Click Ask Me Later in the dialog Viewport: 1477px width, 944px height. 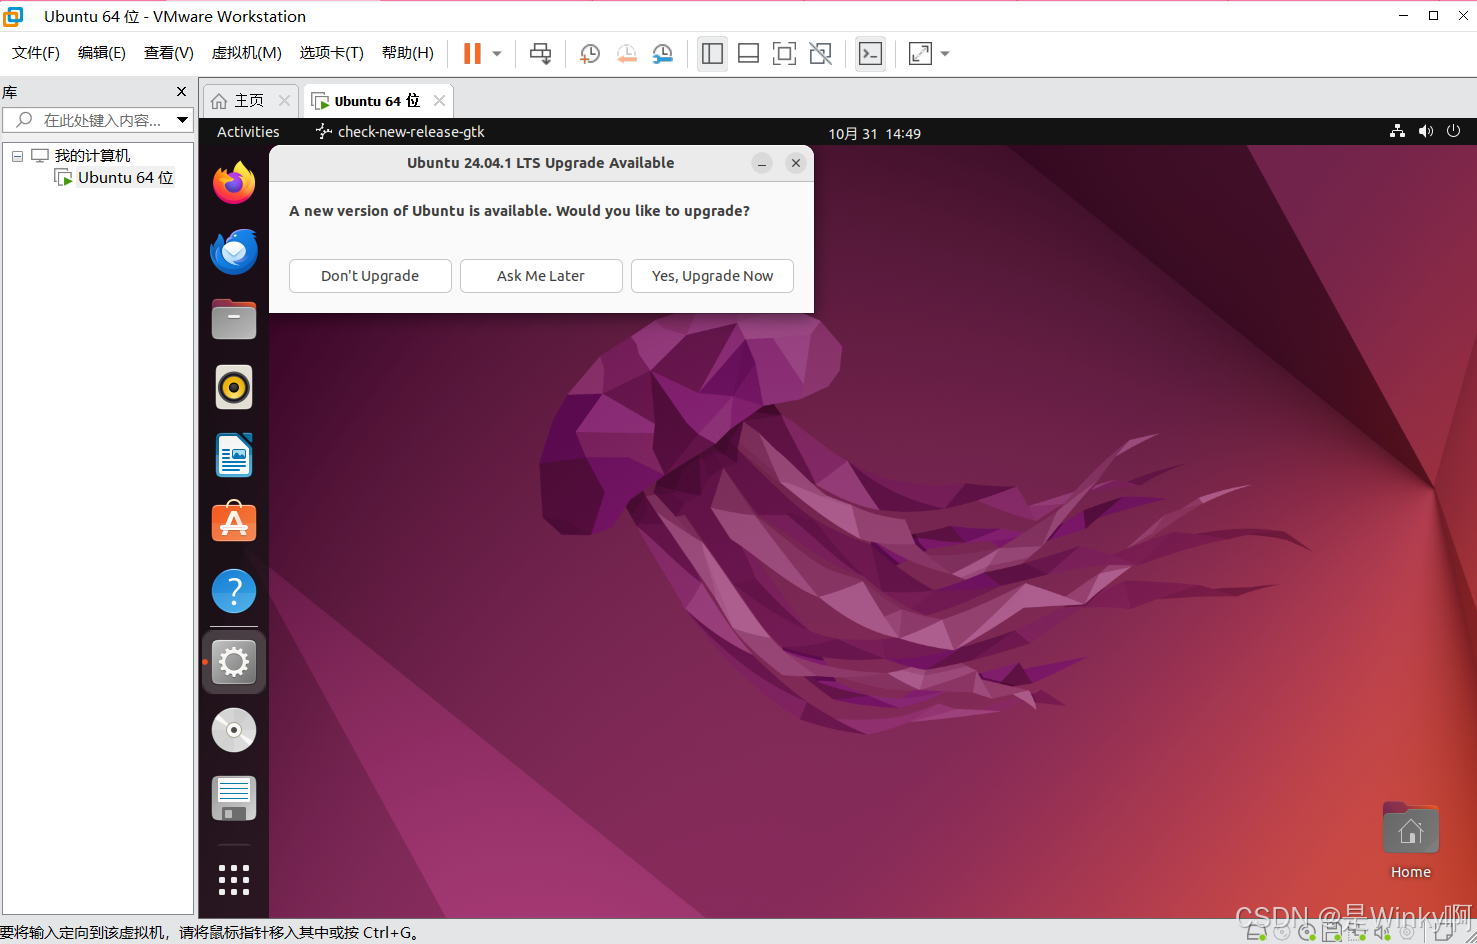pos(541,276)
